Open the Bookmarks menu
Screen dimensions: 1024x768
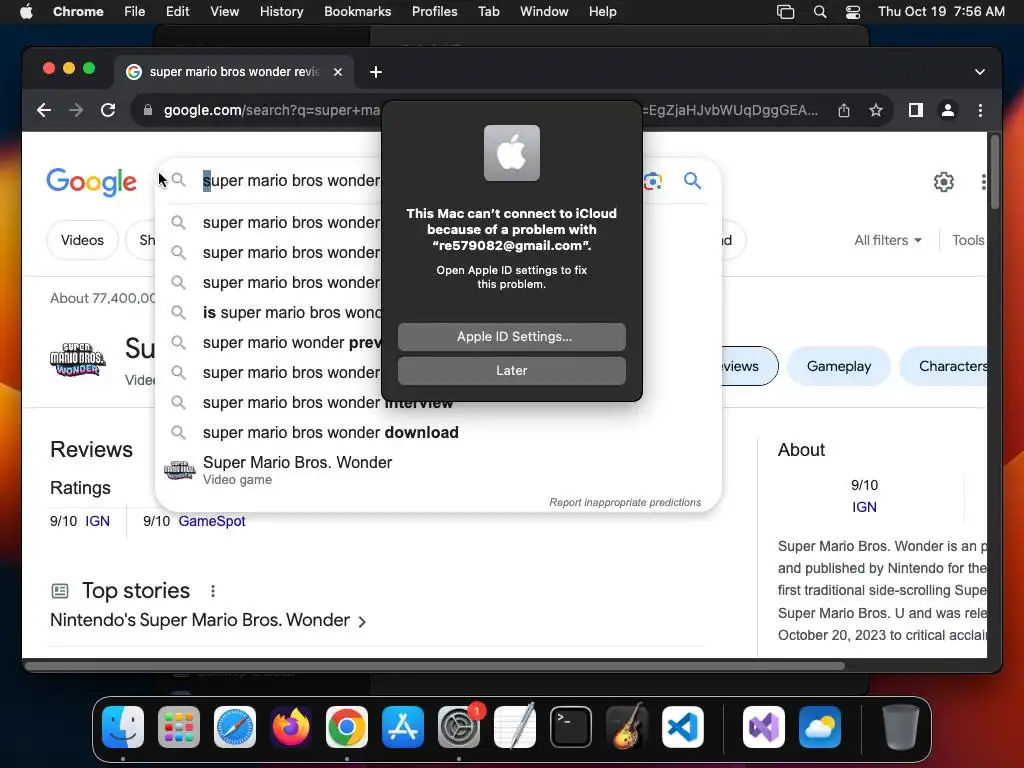357,11
